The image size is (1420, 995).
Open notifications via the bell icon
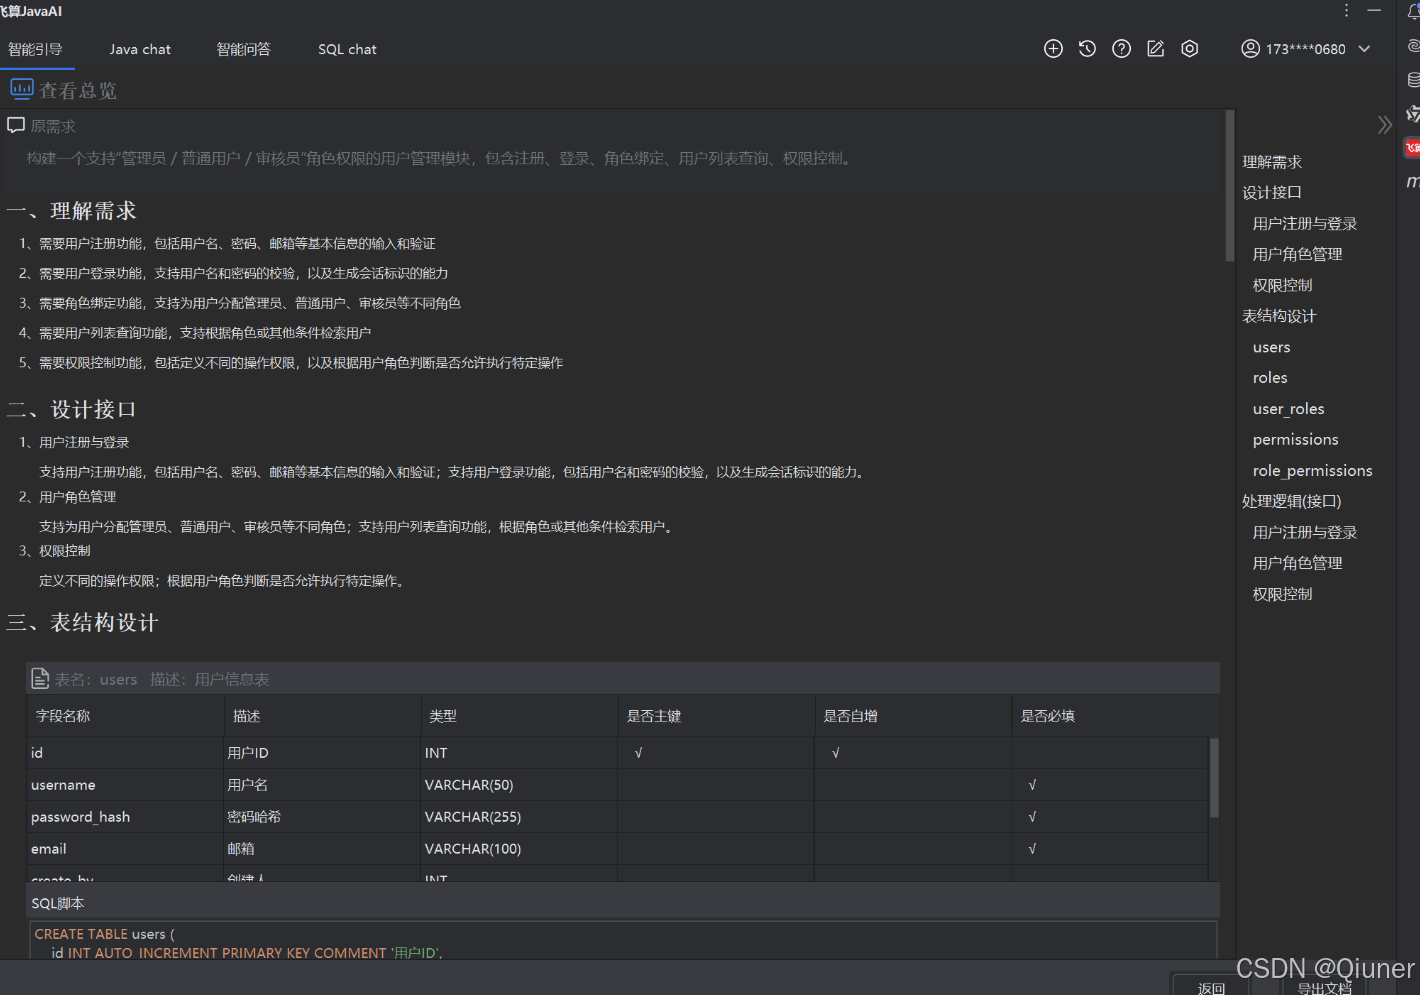pos(1414,10)
